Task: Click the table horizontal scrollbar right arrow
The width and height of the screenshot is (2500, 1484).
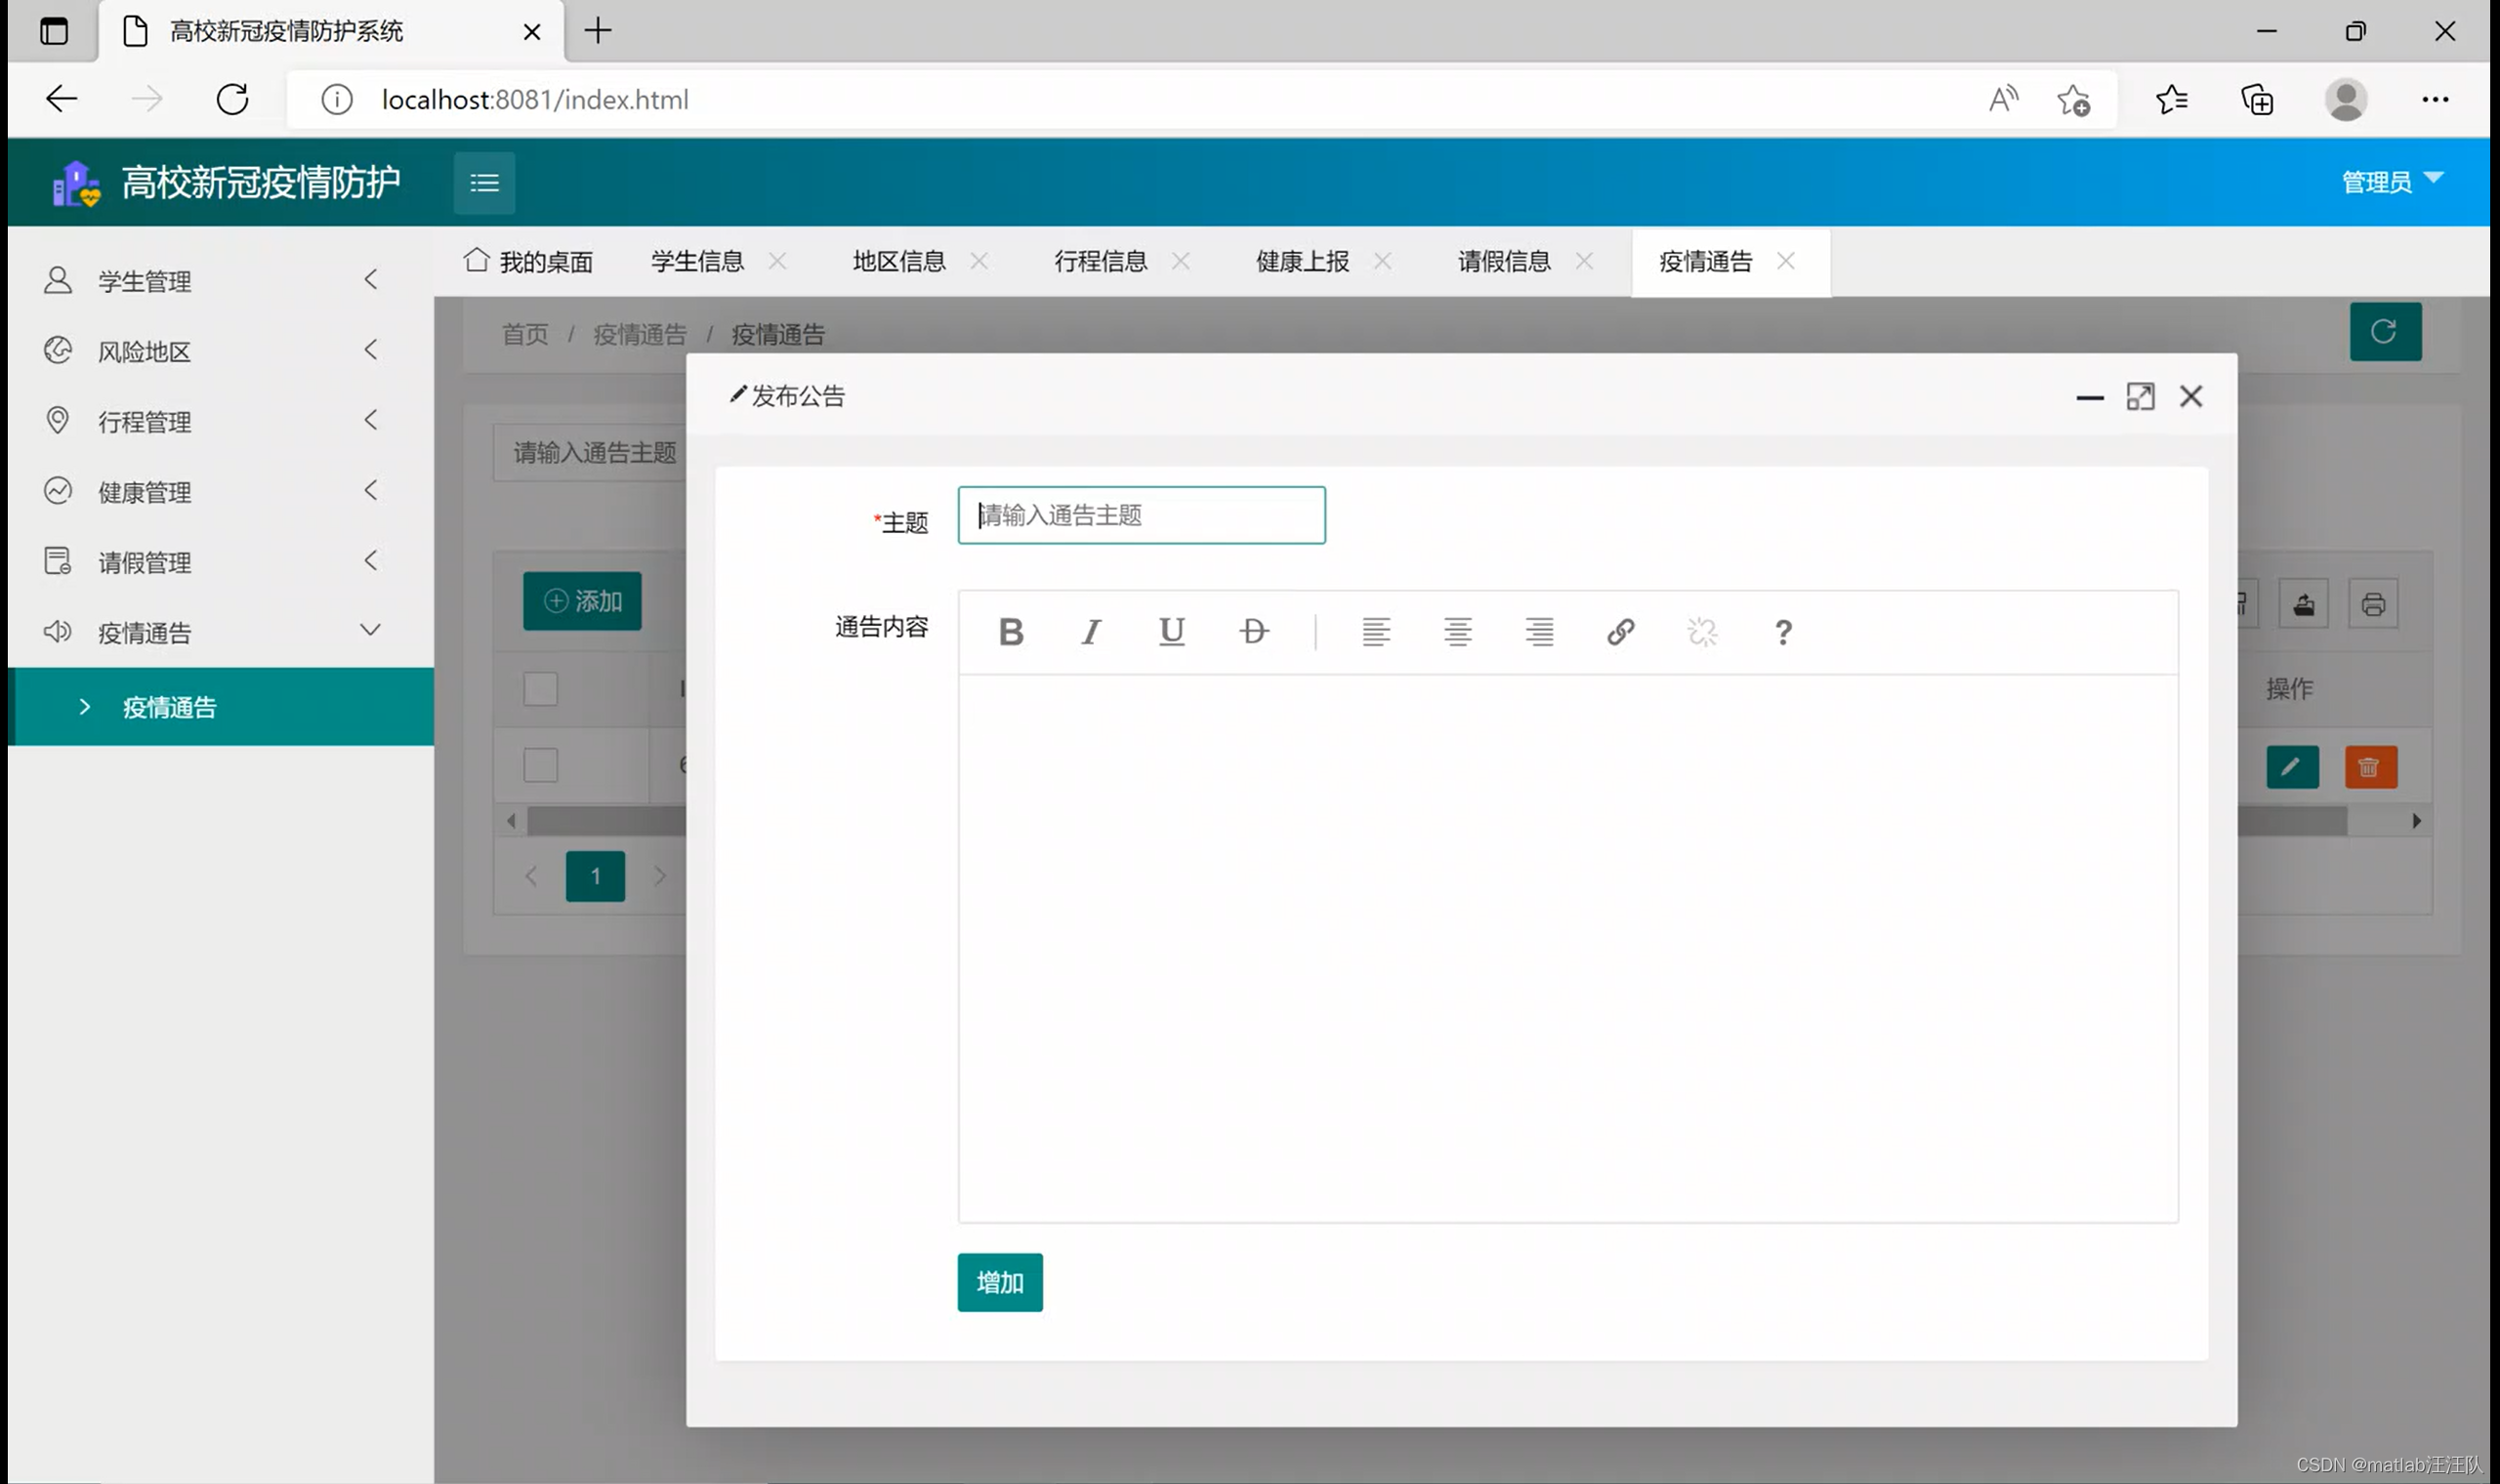Action: (2416, 821)
